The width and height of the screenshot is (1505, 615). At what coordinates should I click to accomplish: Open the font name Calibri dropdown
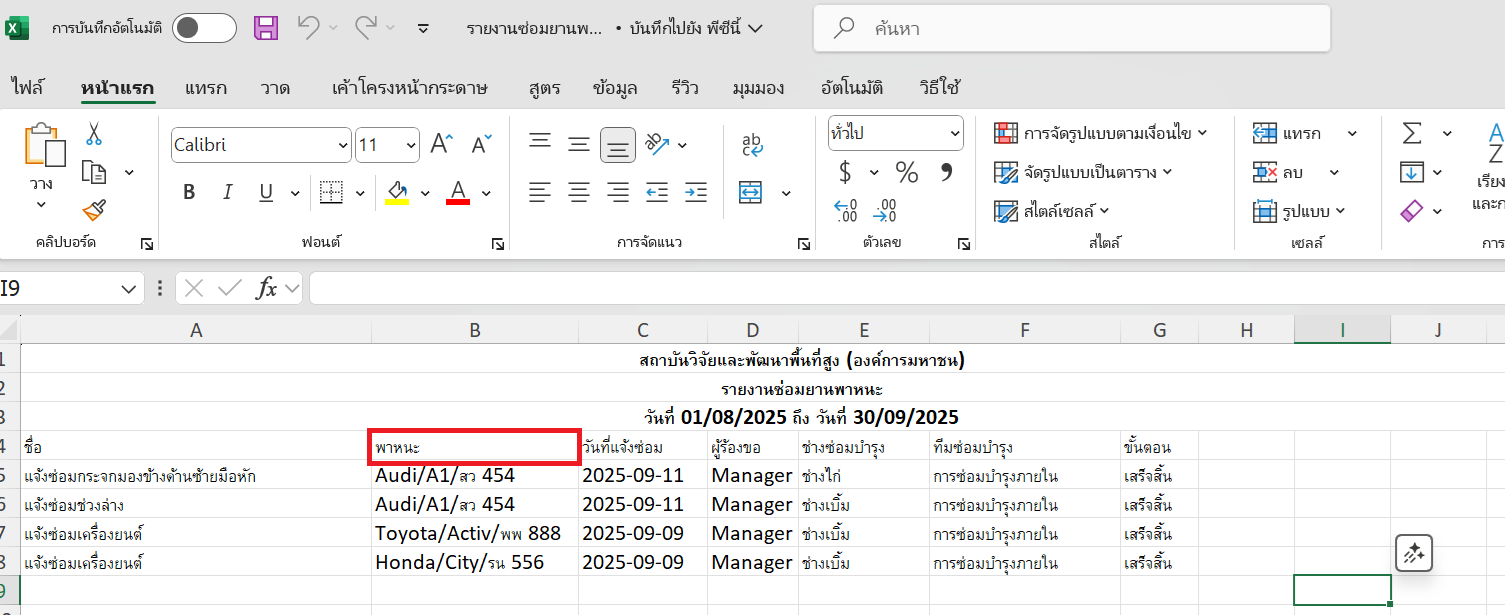(341, 145)
